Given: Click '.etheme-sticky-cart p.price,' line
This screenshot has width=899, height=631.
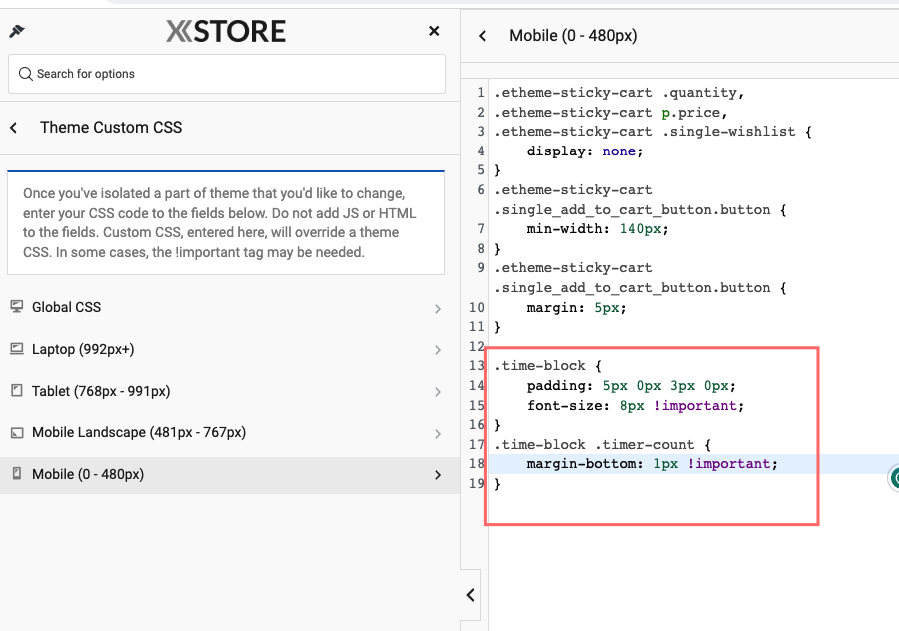Looking at the screenshot, I should pos(611,113).
